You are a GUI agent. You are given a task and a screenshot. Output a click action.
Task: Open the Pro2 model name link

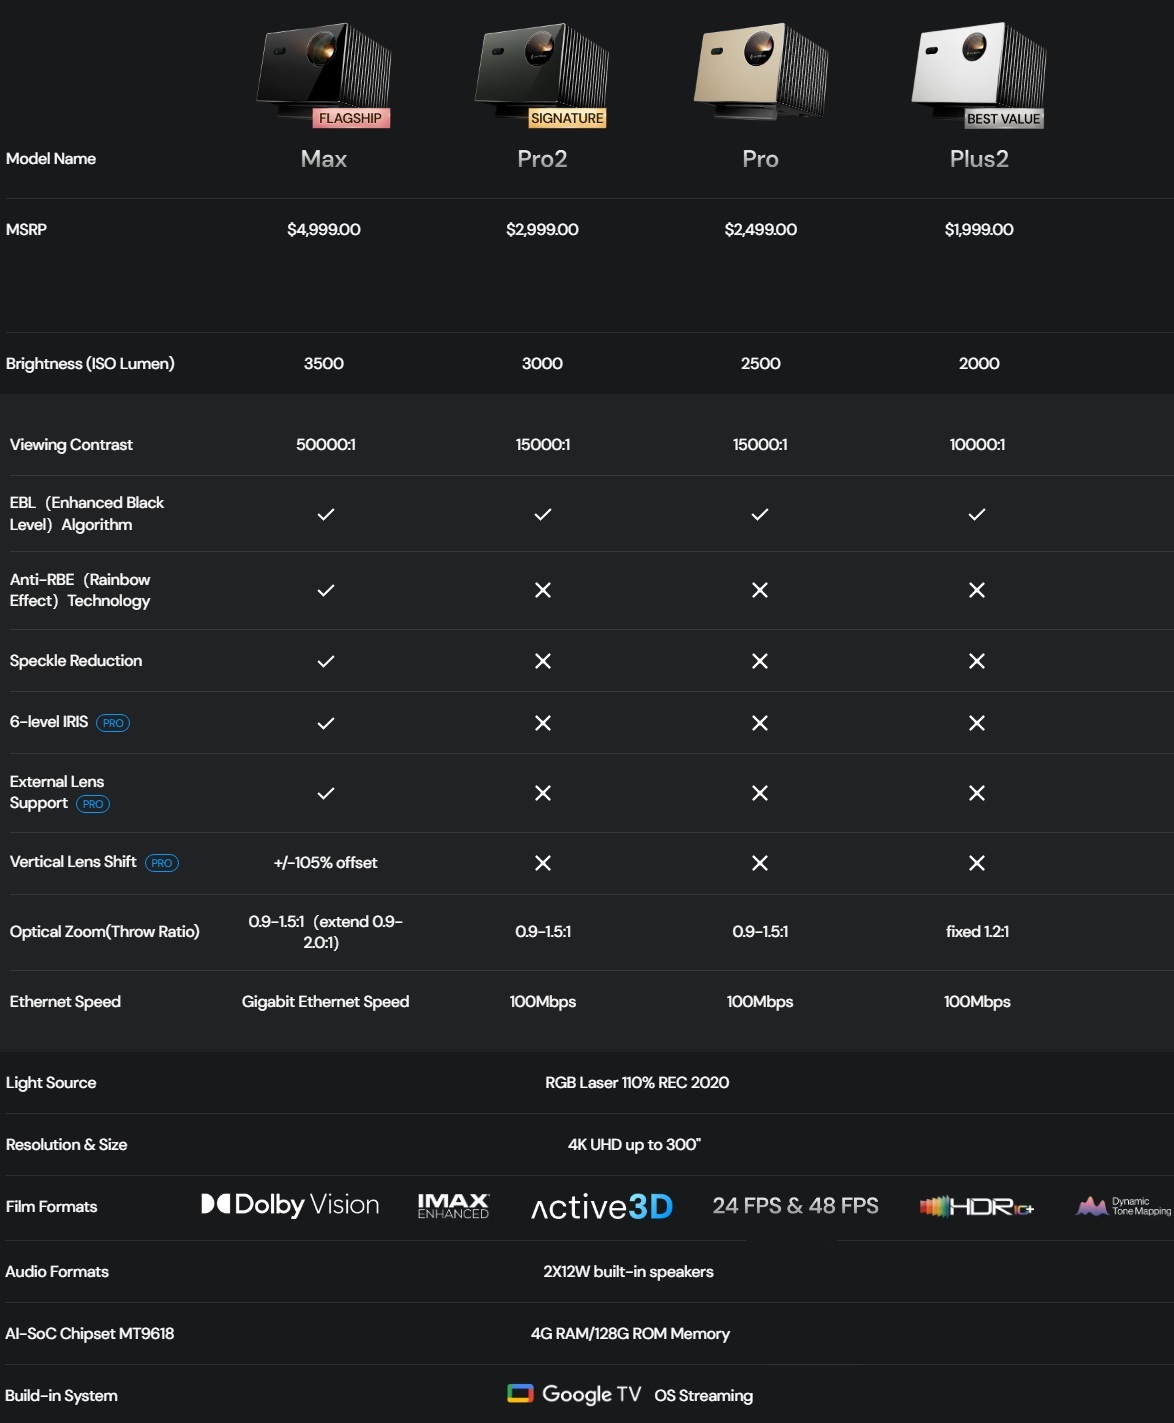pos(542,159)
